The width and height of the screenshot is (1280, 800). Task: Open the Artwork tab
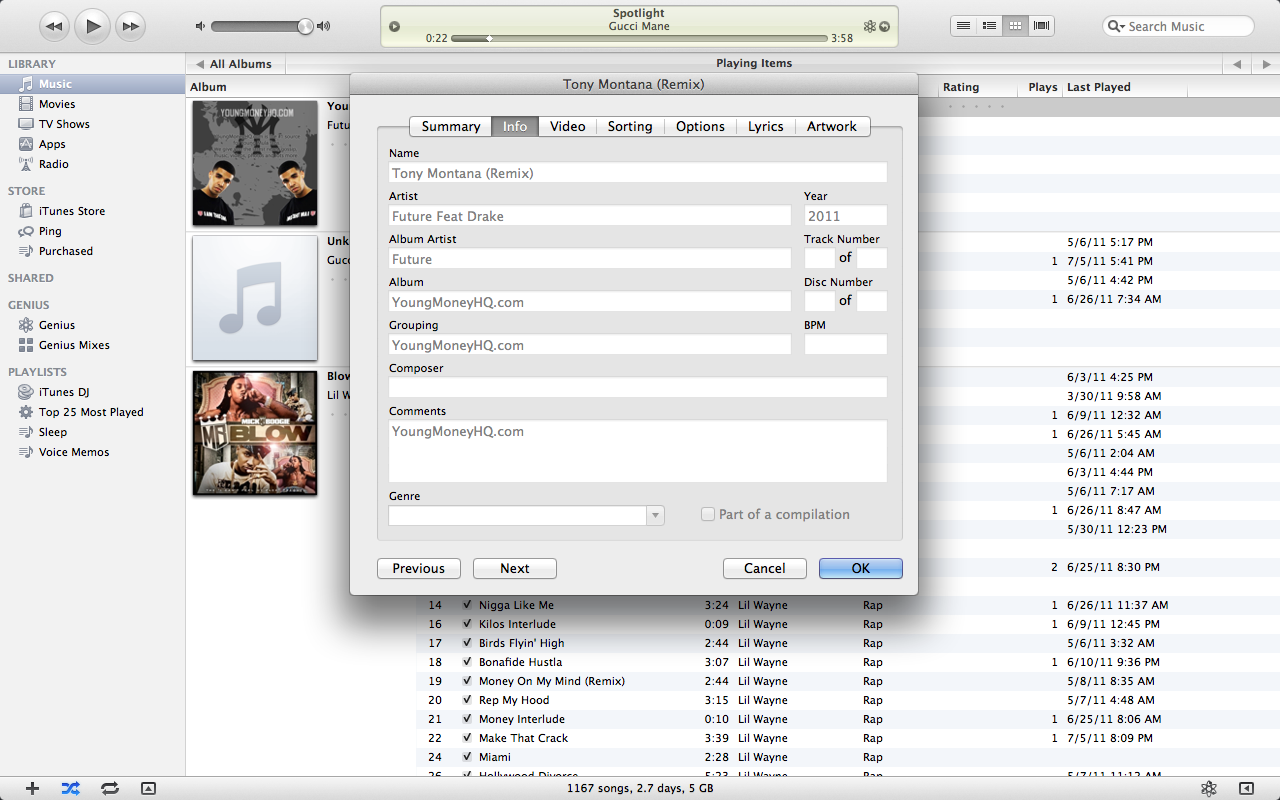(832, 126)
